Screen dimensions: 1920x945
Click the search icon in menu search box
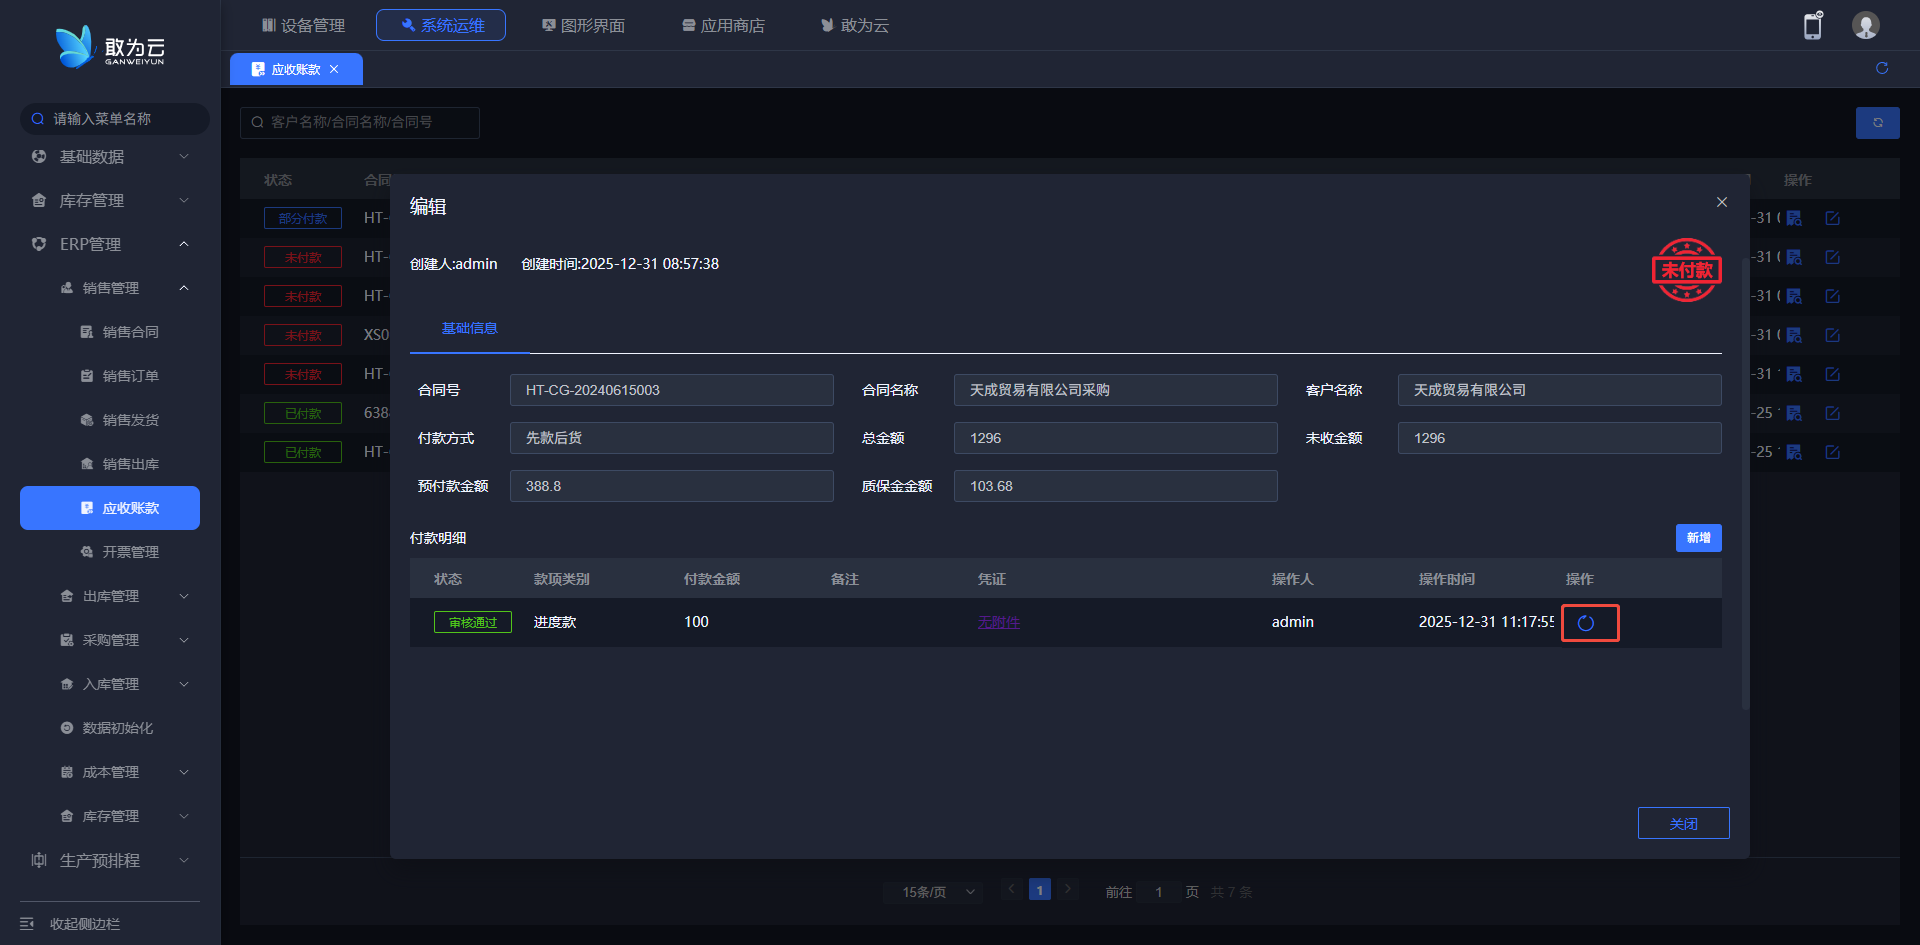tap(38, 119)
